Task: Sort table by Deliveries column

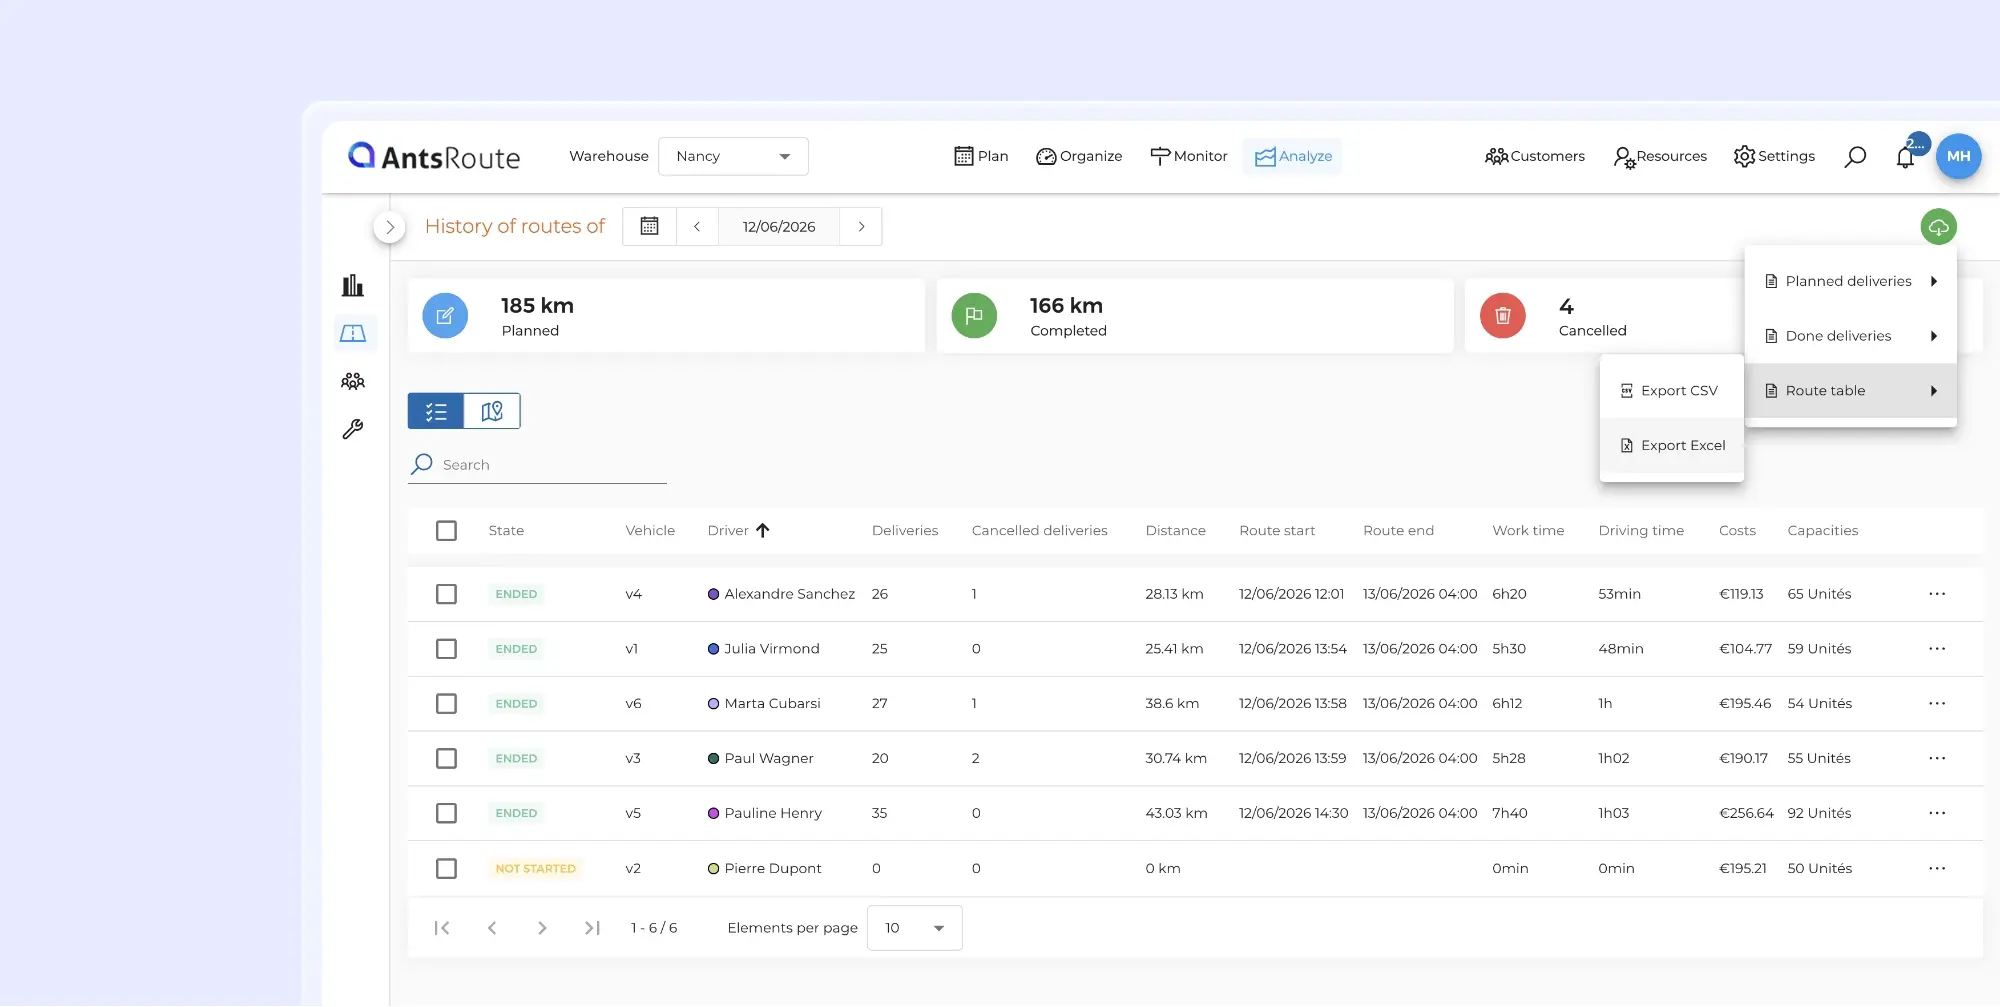Action: (905, 531)
